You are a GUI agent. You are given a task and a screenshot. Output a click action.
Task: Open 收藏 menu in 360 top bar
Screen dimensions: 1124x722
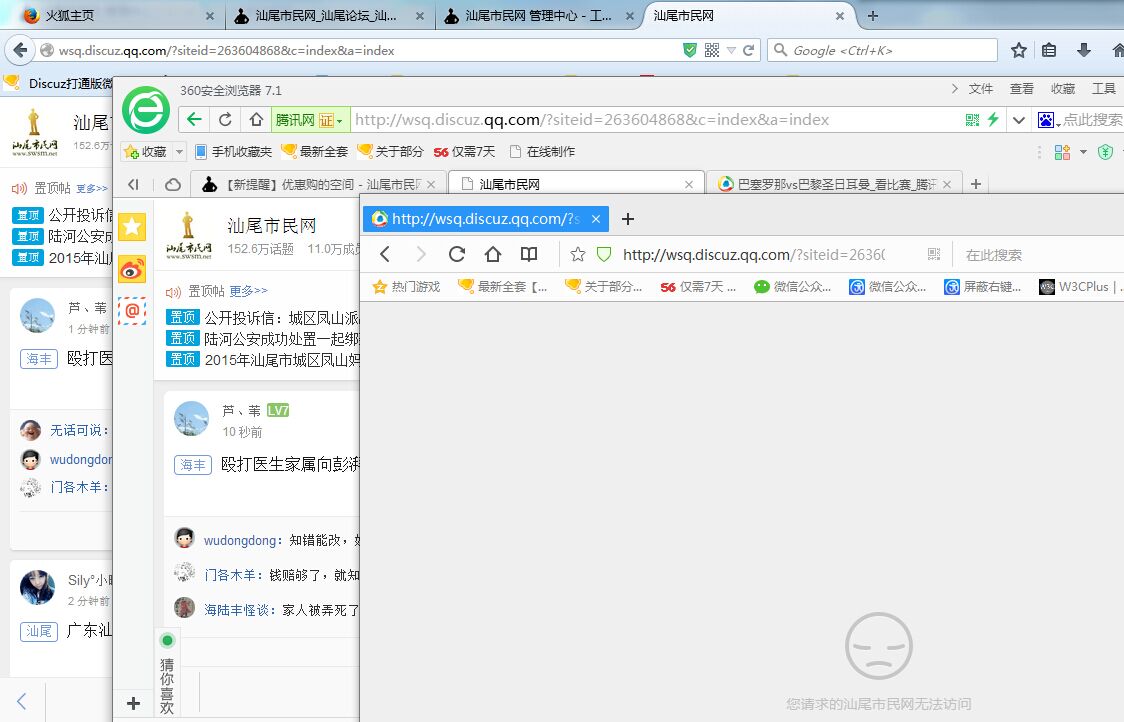point(1062,89)
